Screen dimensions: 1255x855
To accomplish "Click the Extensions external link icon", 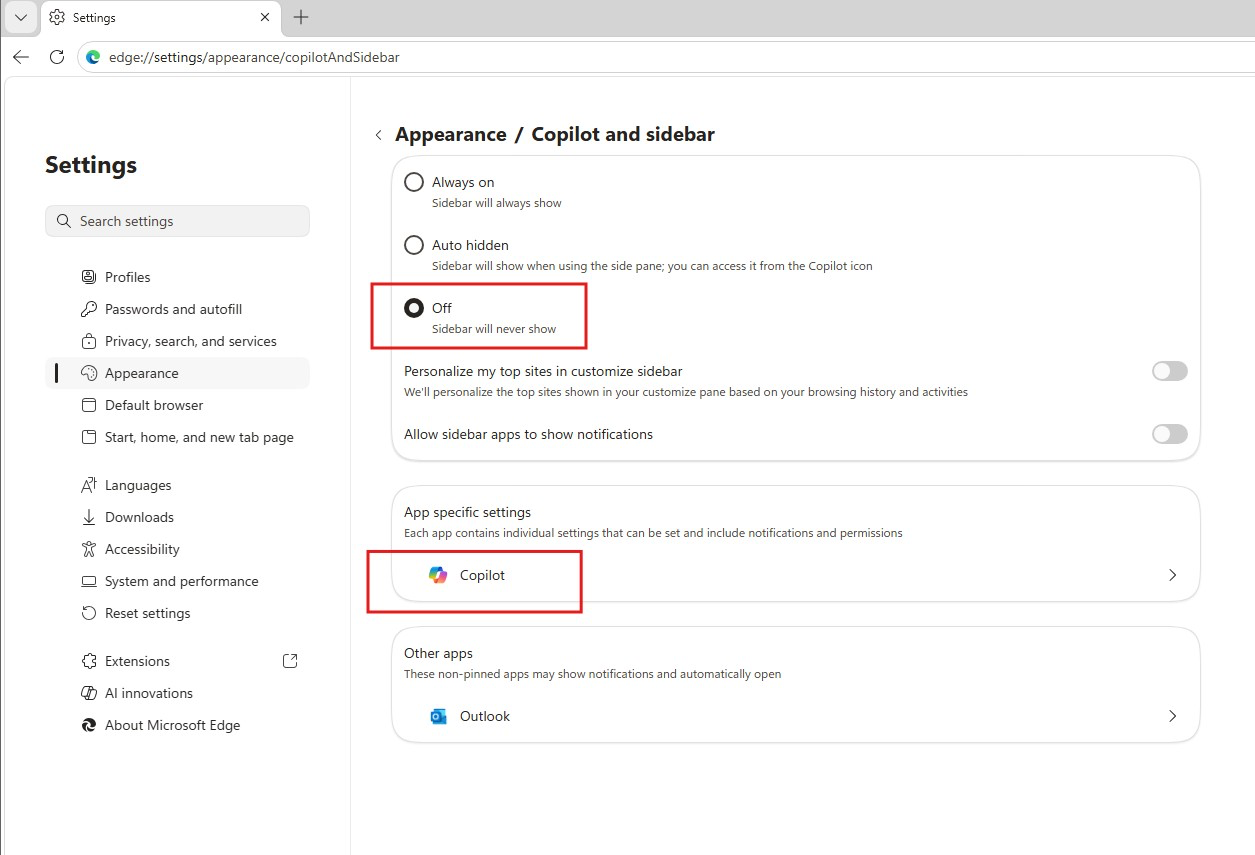I will click(290, 661).
